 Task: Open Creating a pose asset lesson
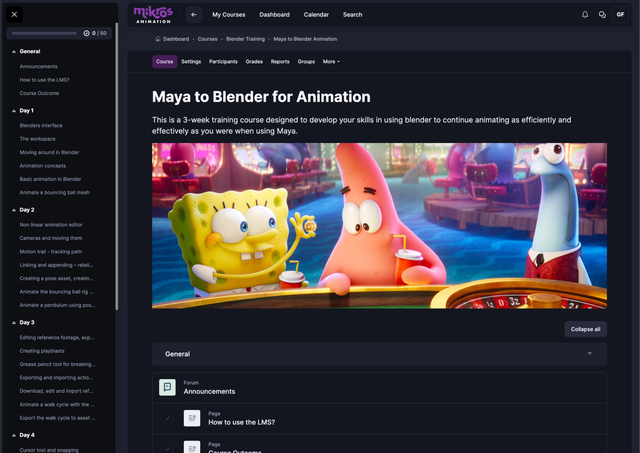[56, 279]
